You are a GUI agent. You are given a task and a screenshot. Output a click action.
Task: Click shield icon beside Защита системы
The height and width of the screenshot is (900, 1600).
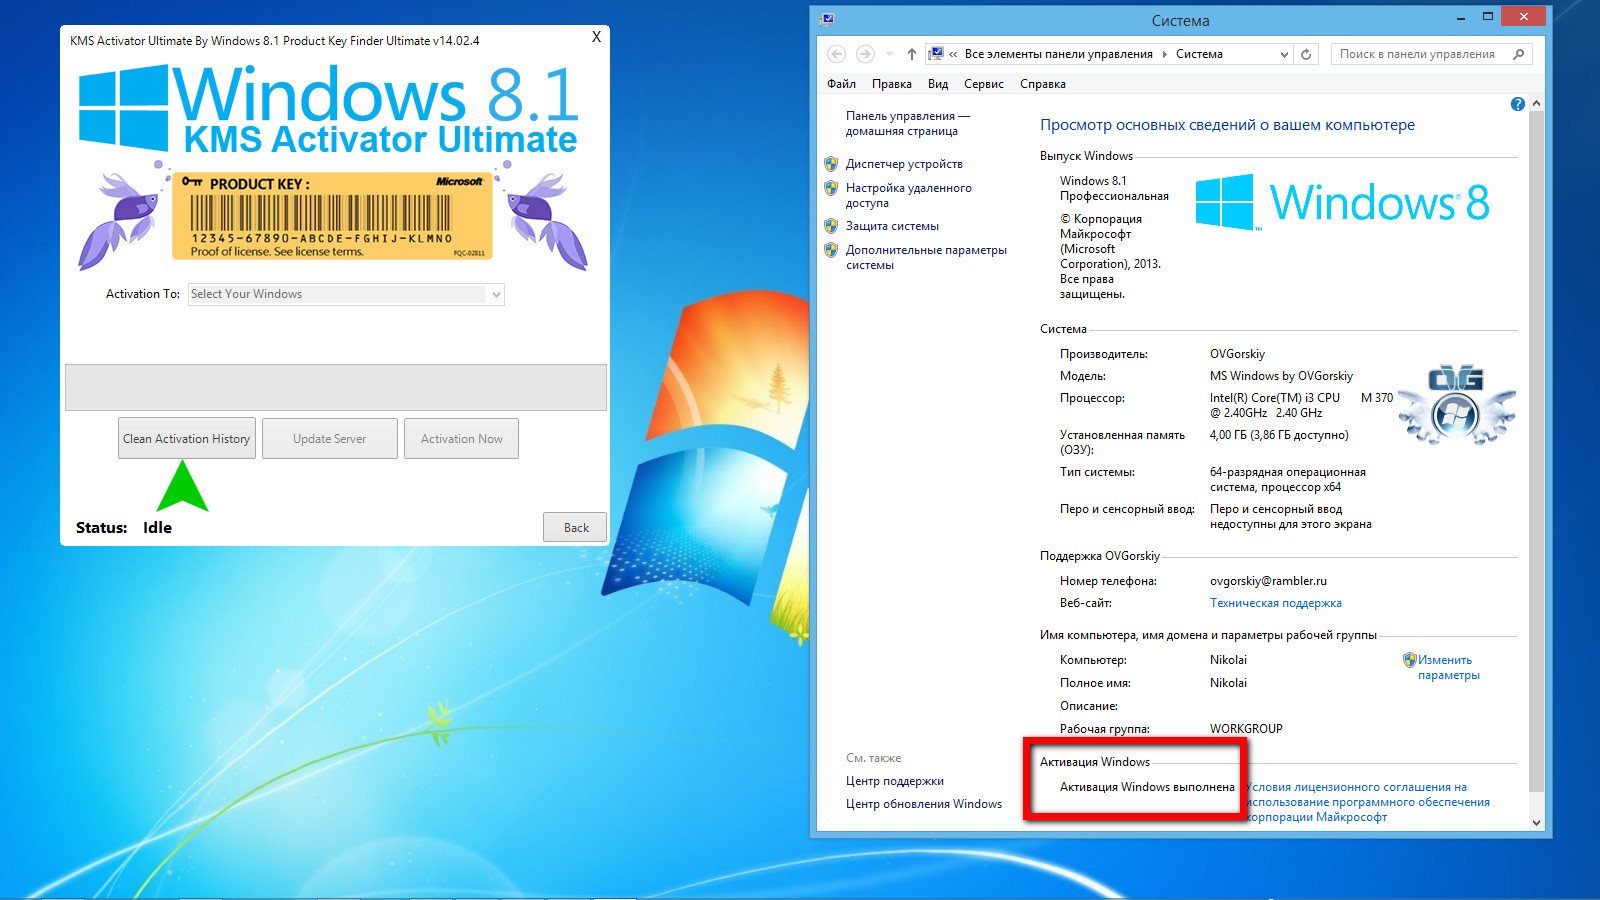(831, 226)
